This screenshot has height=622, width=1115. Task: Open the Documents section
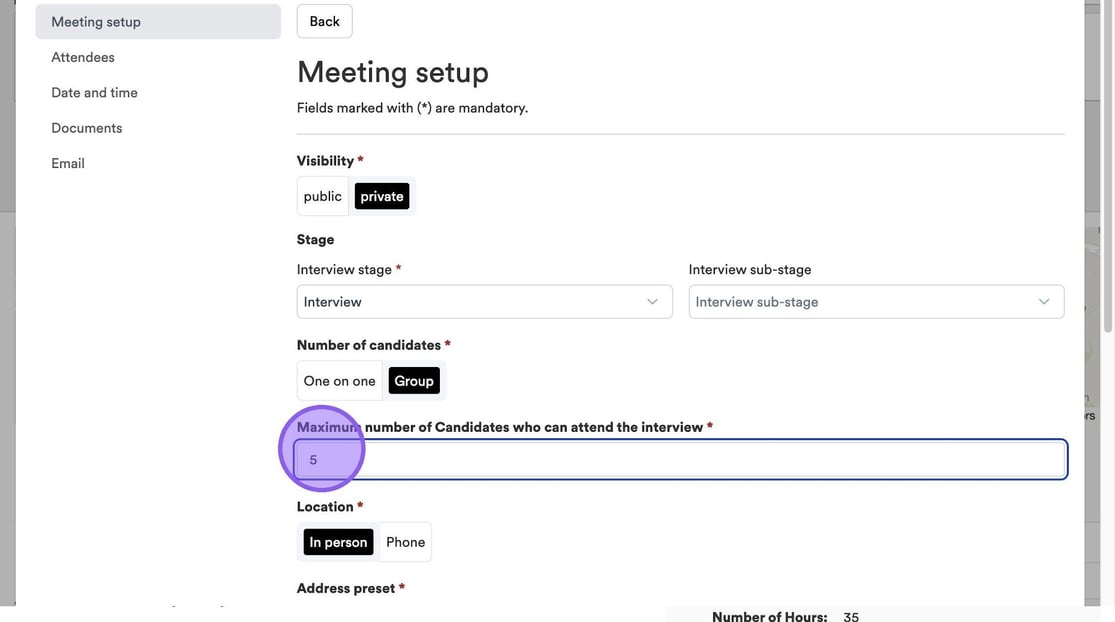pyautogui.click(x=87, y=128)
